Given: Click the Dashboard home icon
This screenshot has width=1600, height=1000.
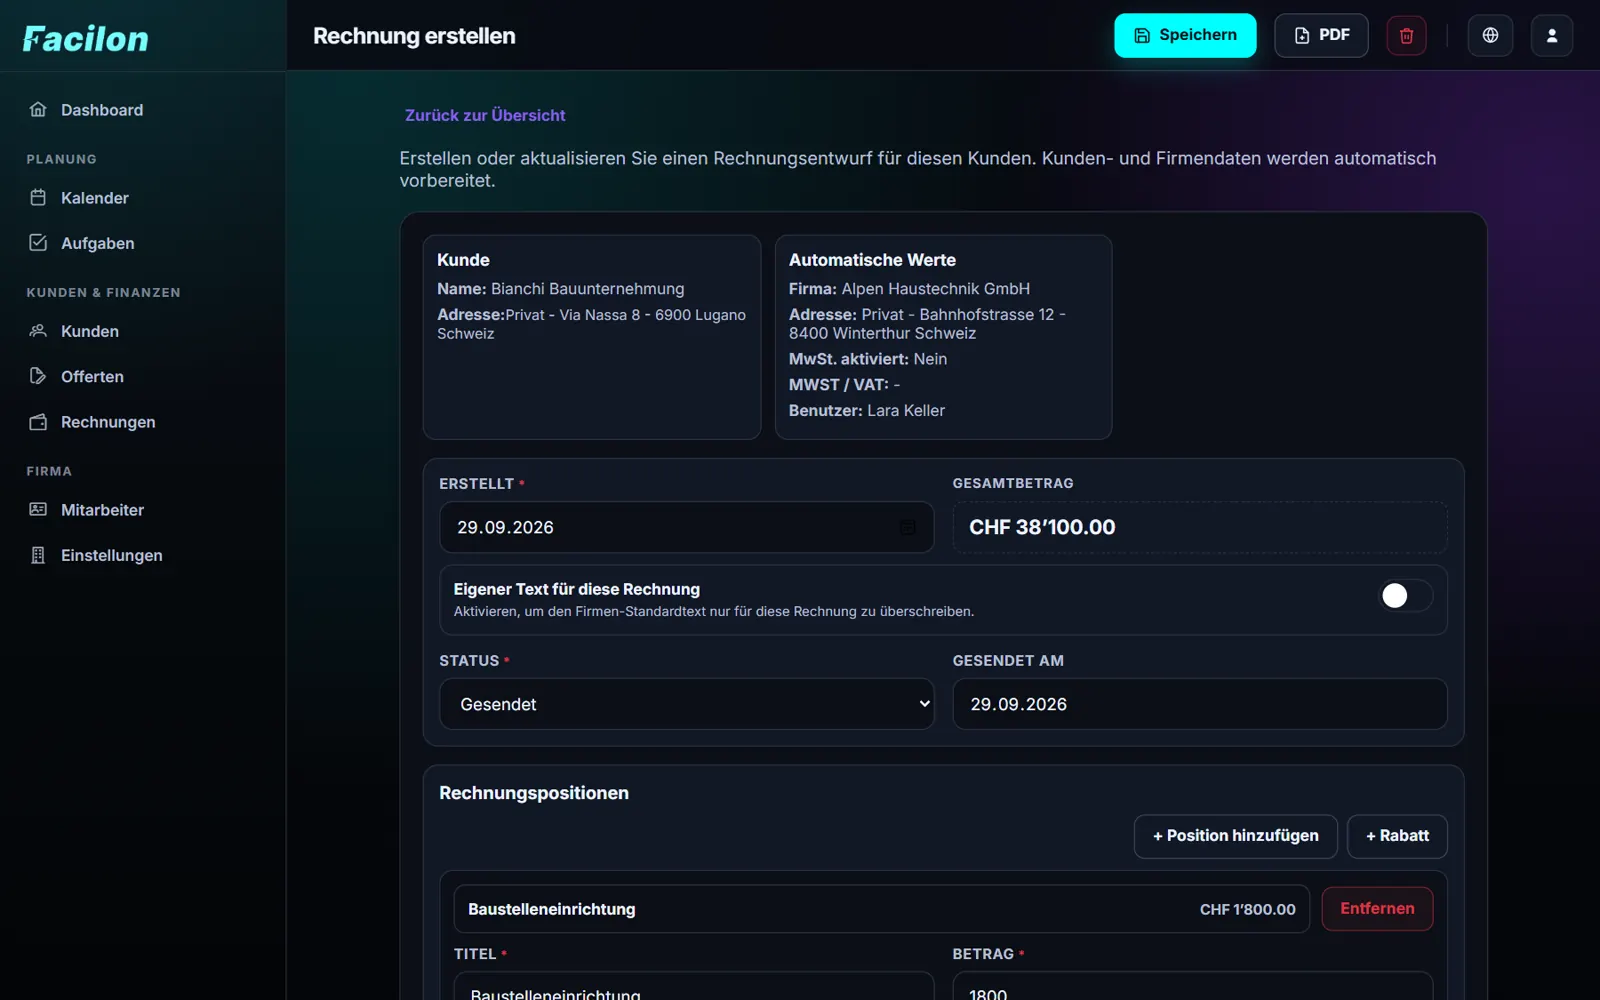Looking at the screenshot, I should point(38,110).
